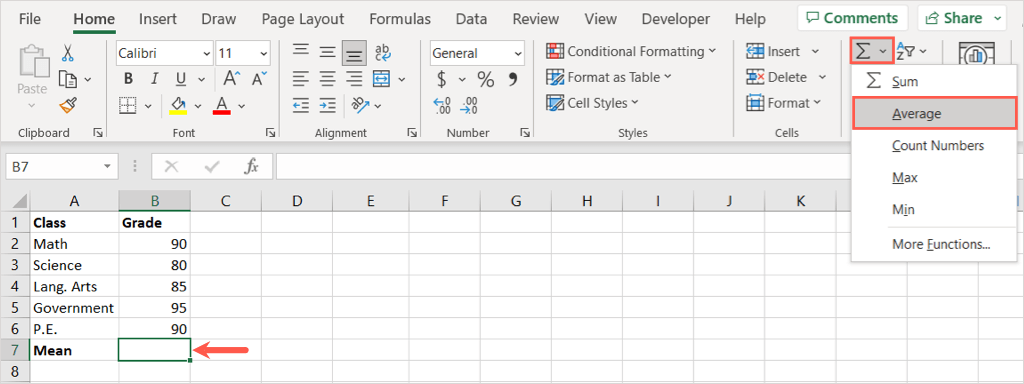Click Increase Decimal icon
Image resolution: width=1024 pixels, height=384 pixels.
tap(442, 105)
